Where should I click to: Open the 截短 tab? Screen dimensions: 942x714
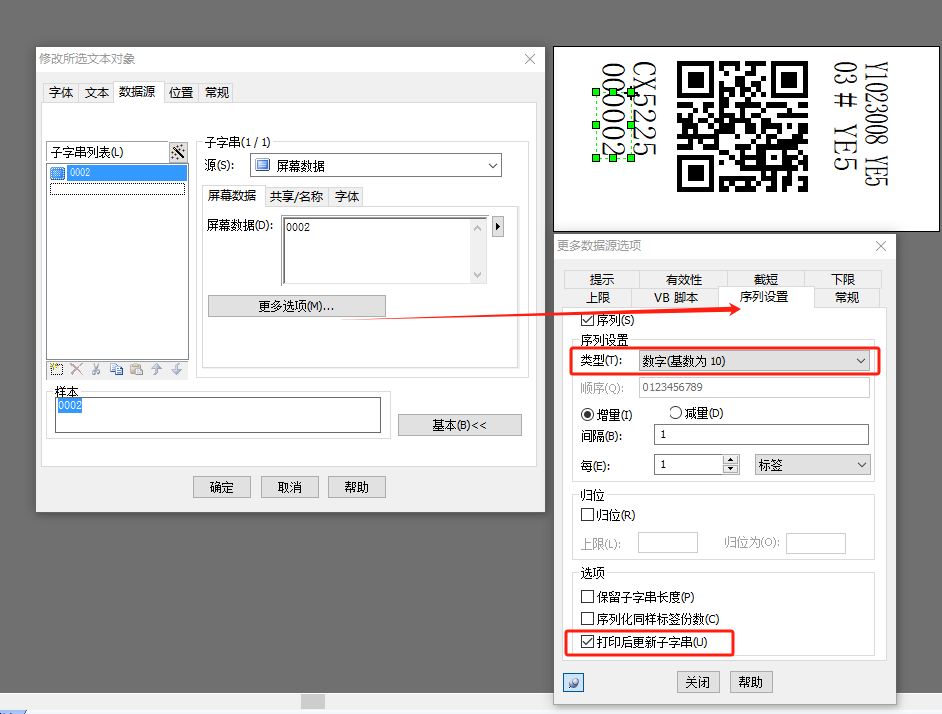[x=765, y=279]
